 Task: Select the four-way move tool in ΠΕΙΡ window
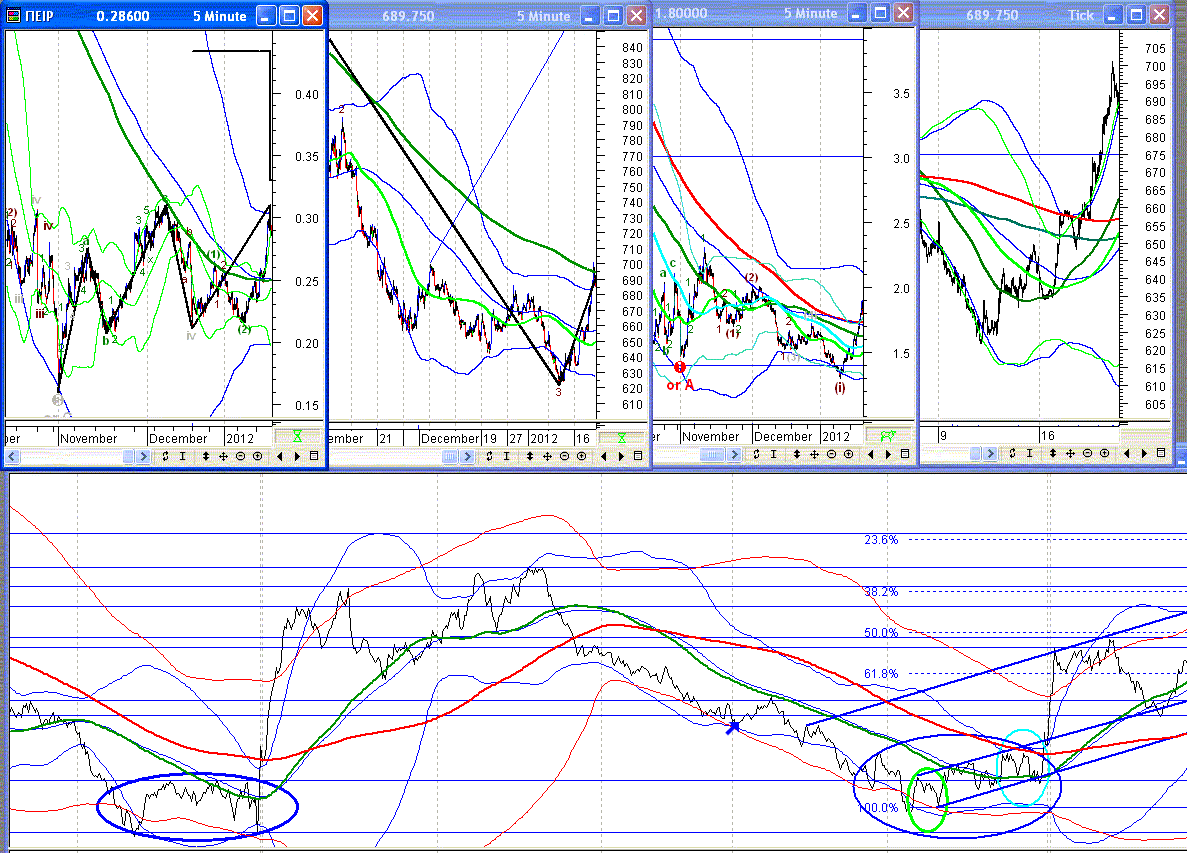point(223,456)
